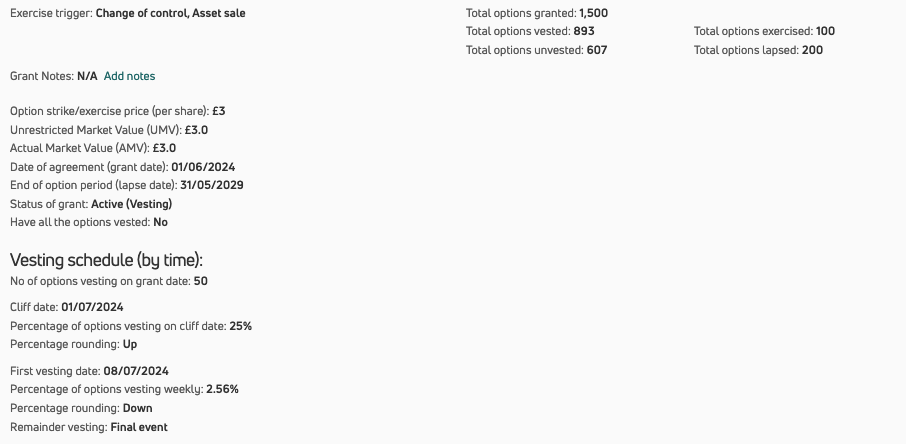Click the lapse date 31/05/2029
Viewport: 906px width, 444px height.
tap(212, 185)
